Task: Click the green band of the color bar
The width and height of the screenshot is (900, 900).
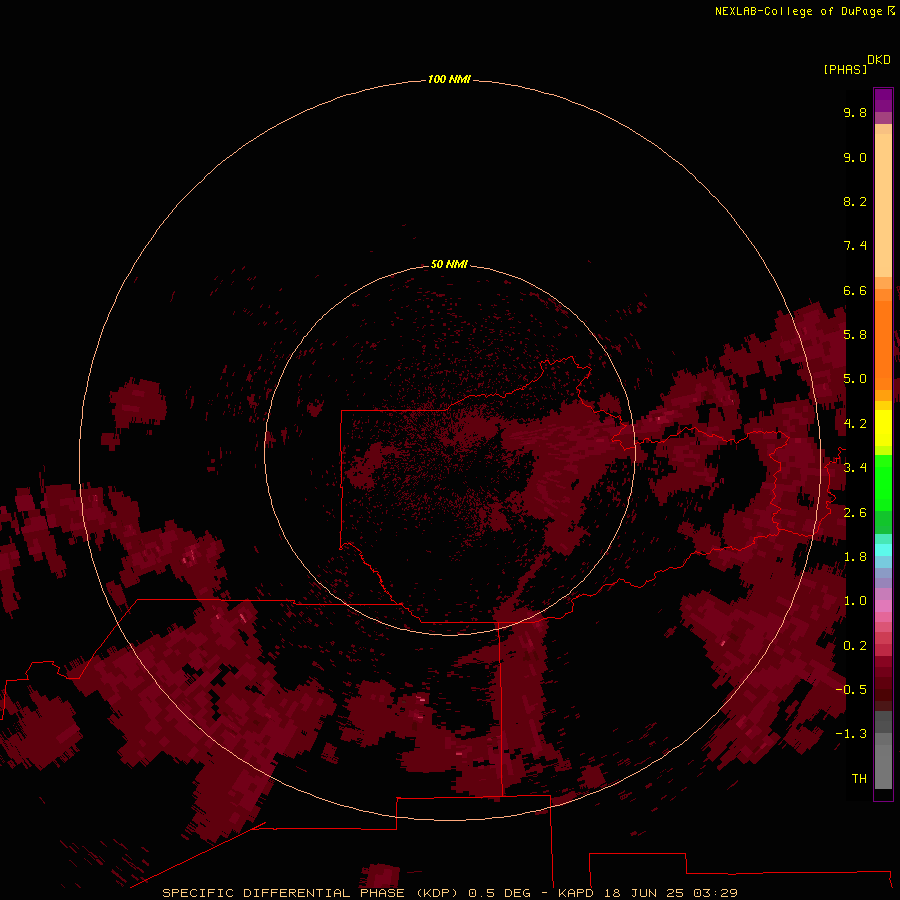Action: point(883,482)
